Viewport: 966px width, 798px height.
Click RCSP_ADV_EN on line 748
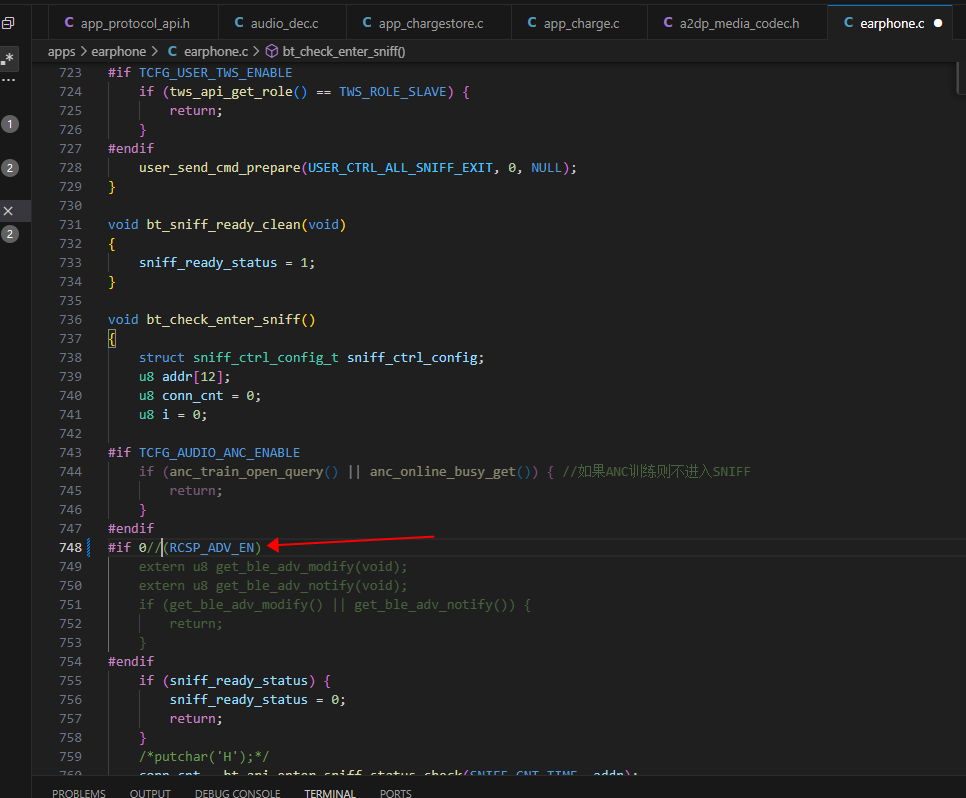click(212, 548)
